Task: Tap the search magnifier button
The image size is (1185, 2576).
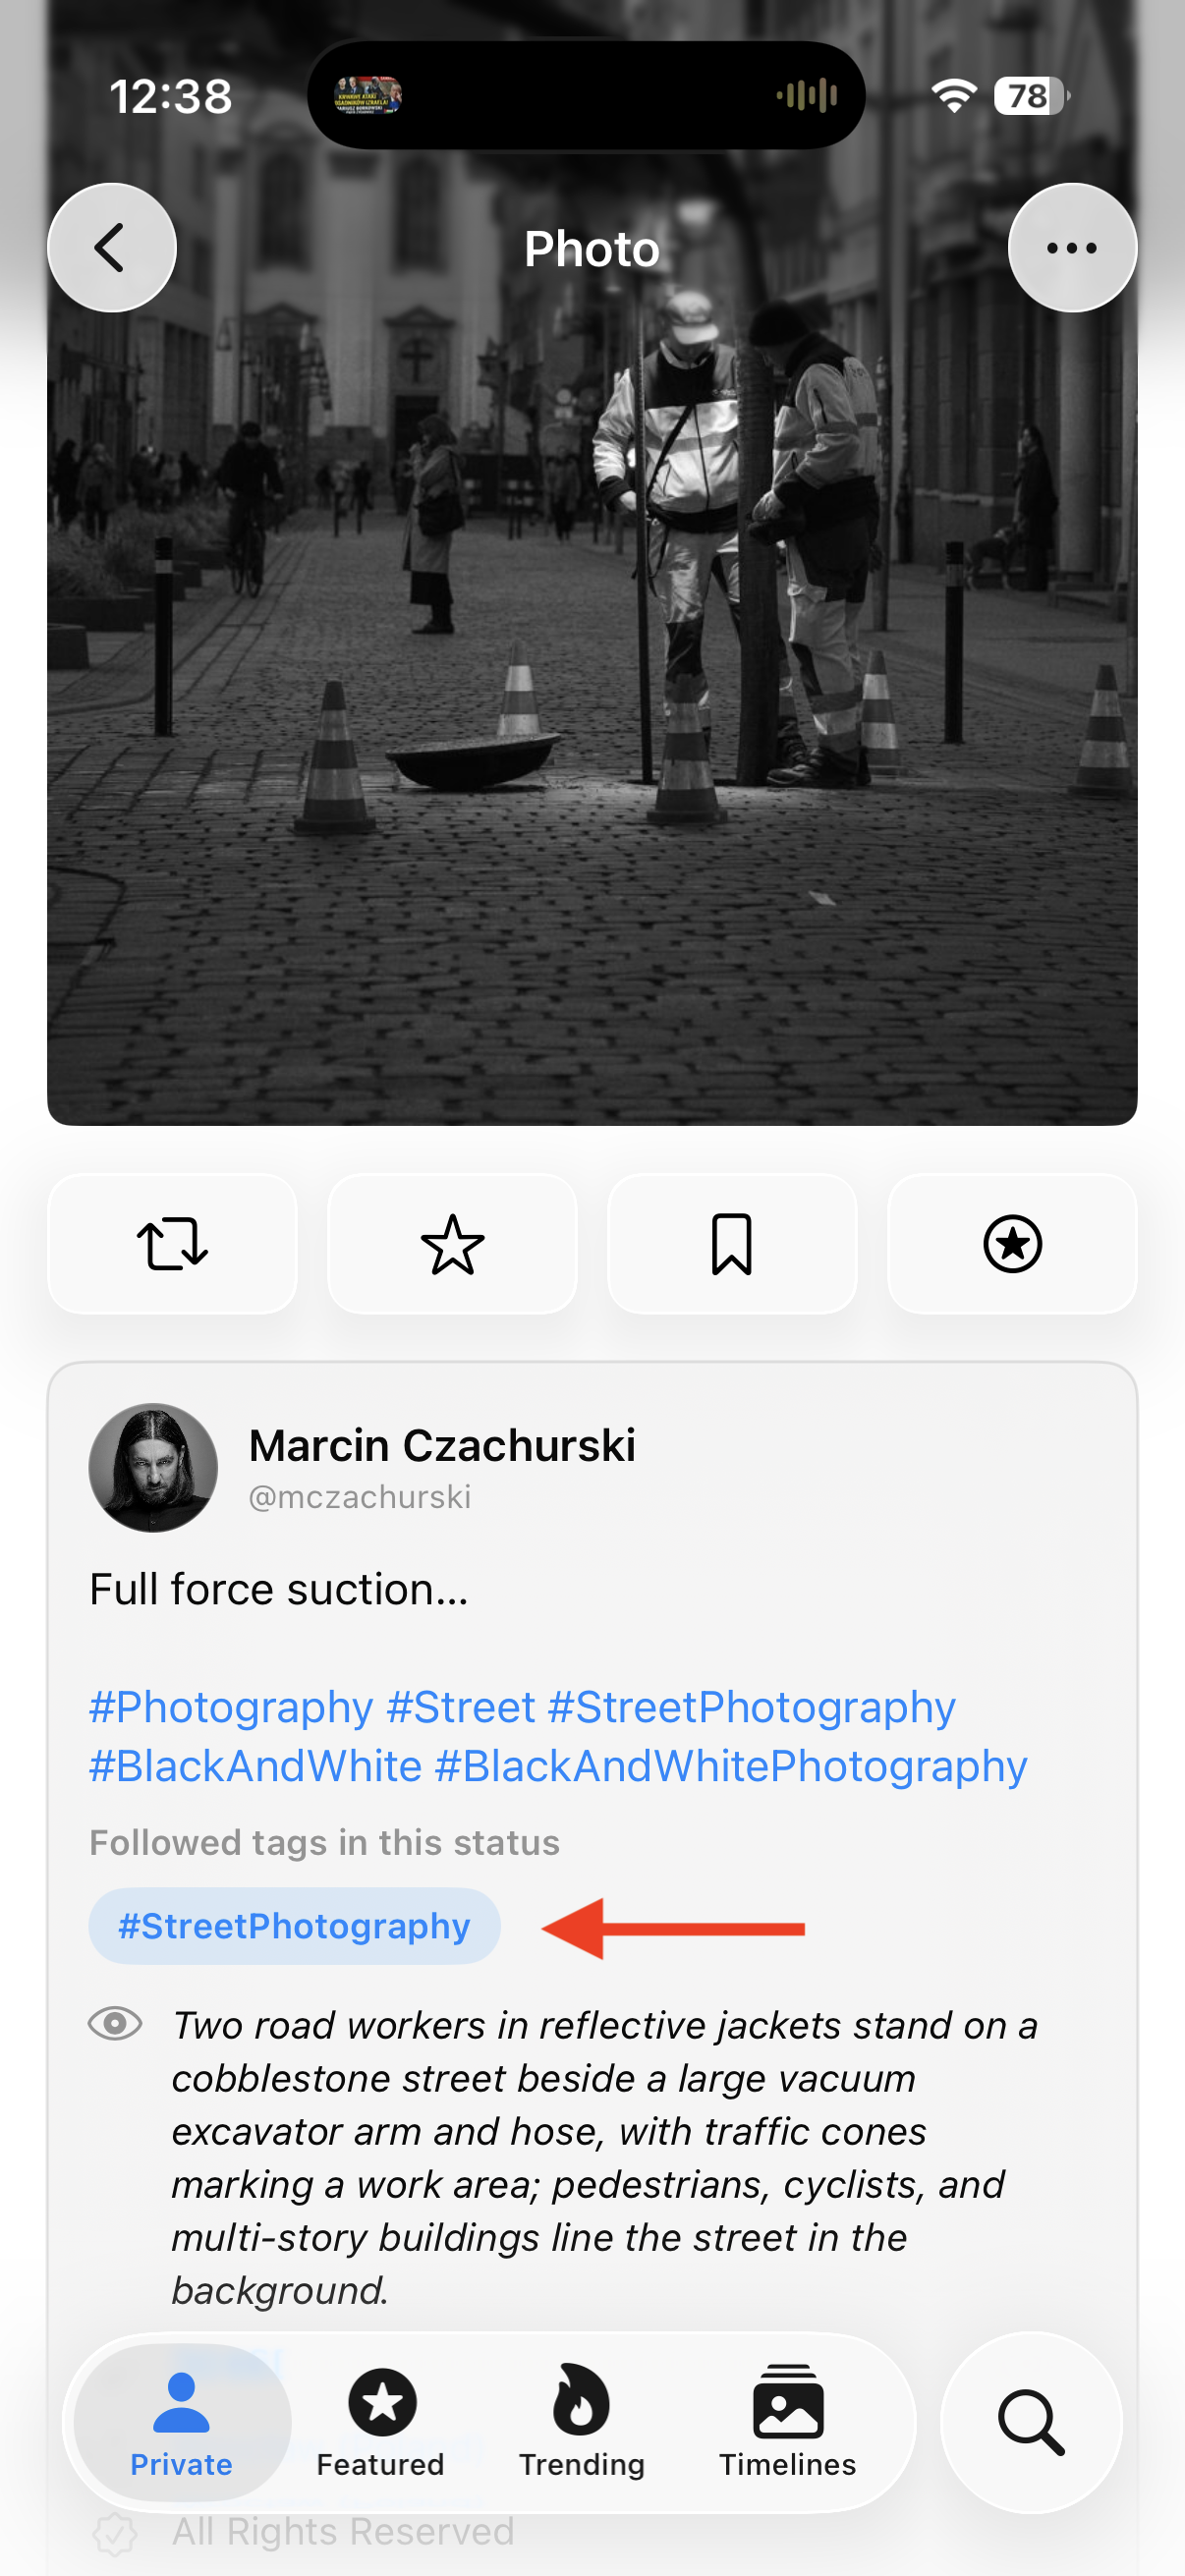Action: click(x=1031, y=2423)
